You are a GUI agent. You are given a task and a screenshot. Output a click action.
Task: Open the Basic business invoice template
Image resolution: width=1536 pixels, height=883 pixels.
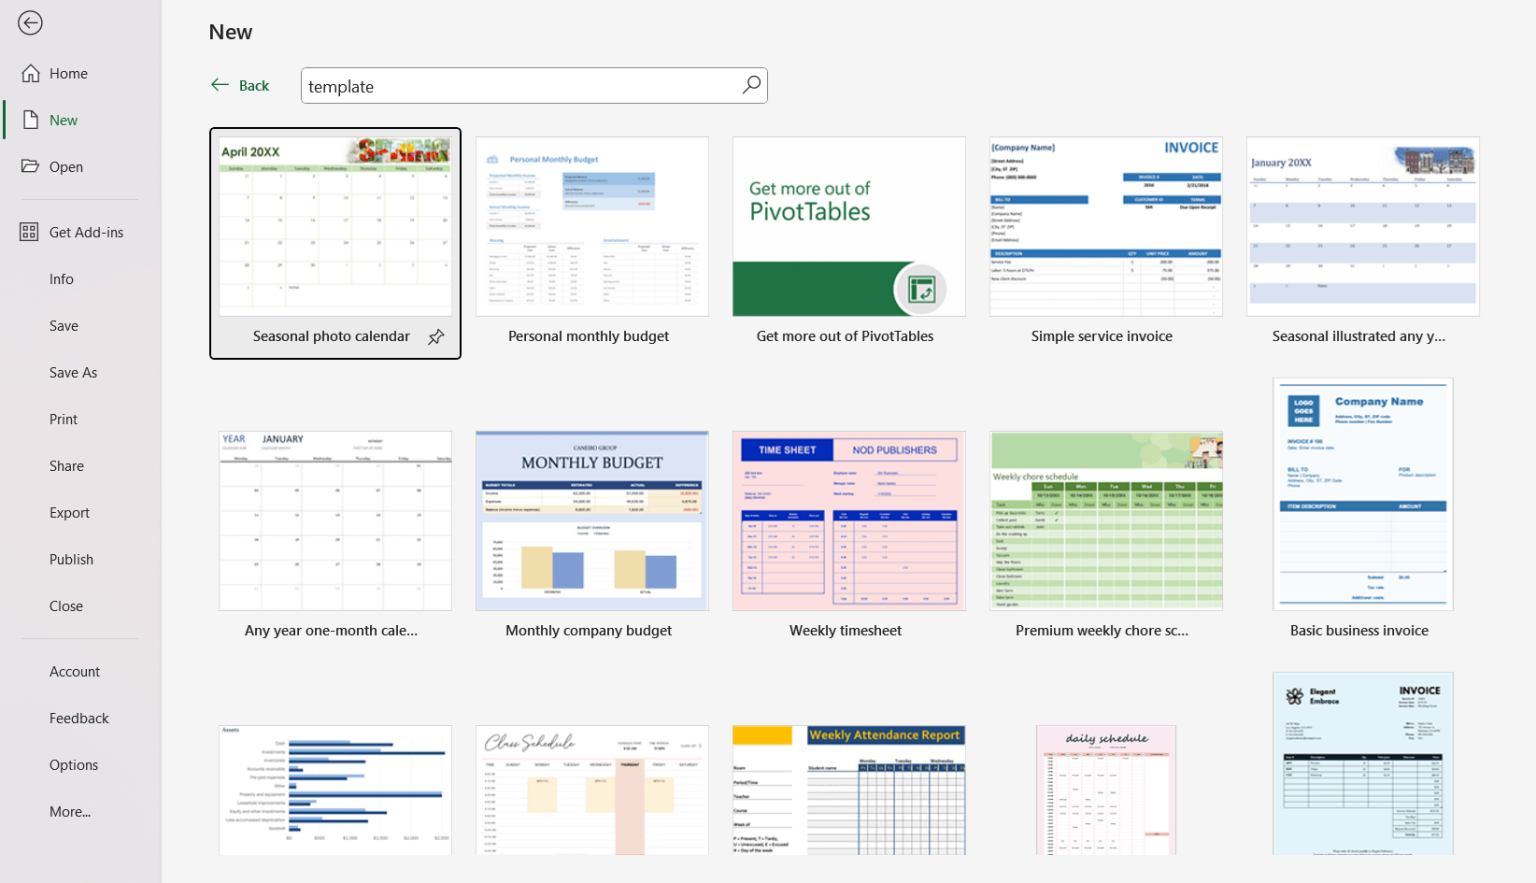tap(1362, 494)
